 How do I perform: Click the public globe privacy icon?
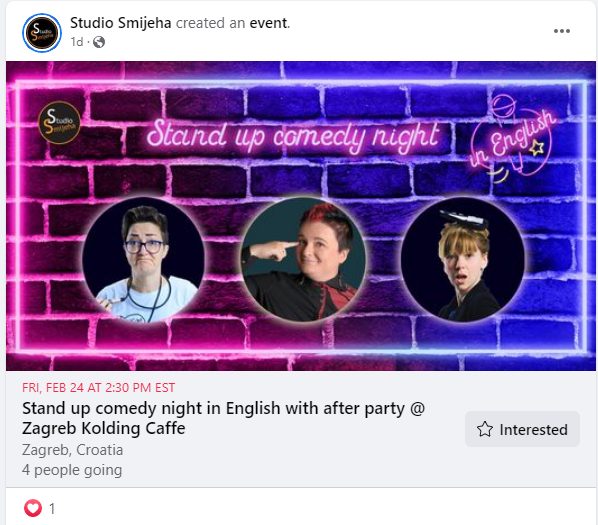[x=99, y=42]
